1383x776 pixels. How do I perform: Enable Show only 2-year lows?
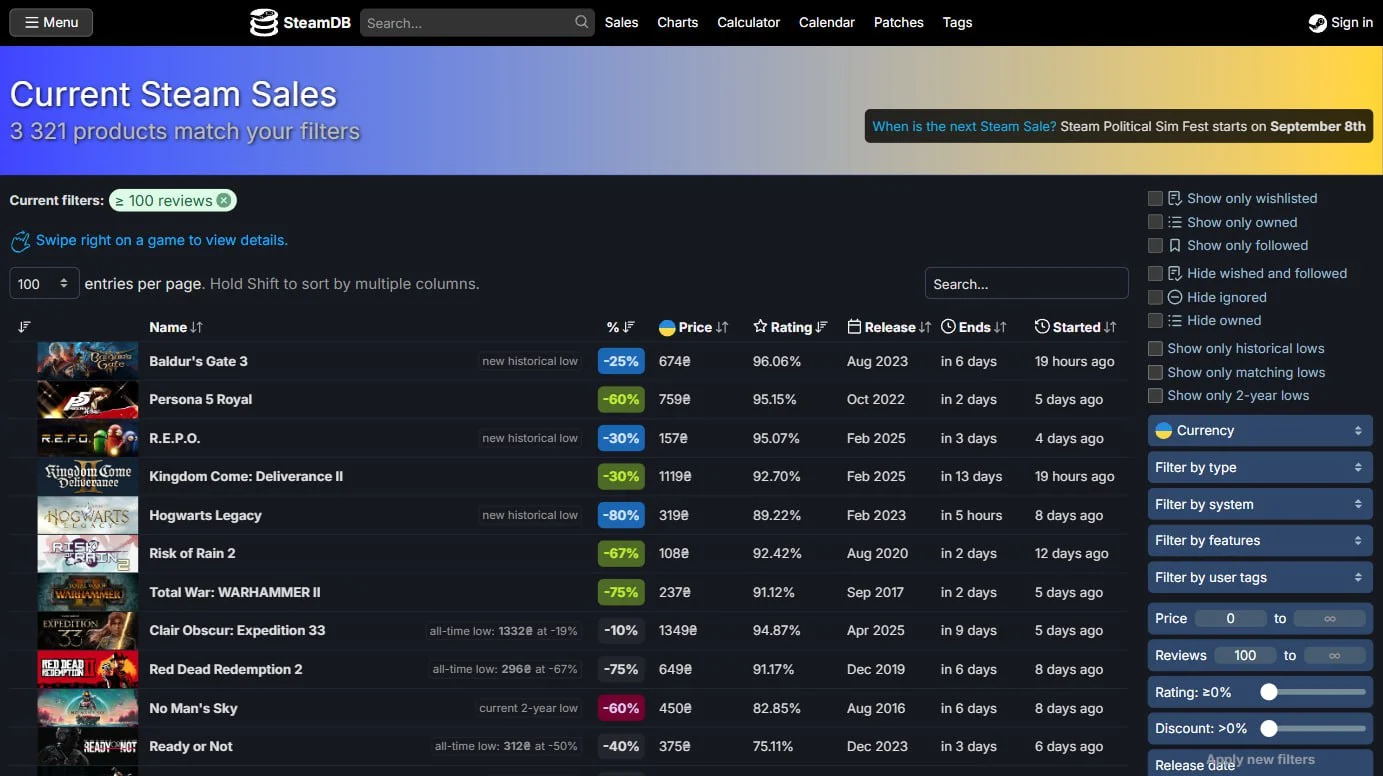(x=1155, y=395)
